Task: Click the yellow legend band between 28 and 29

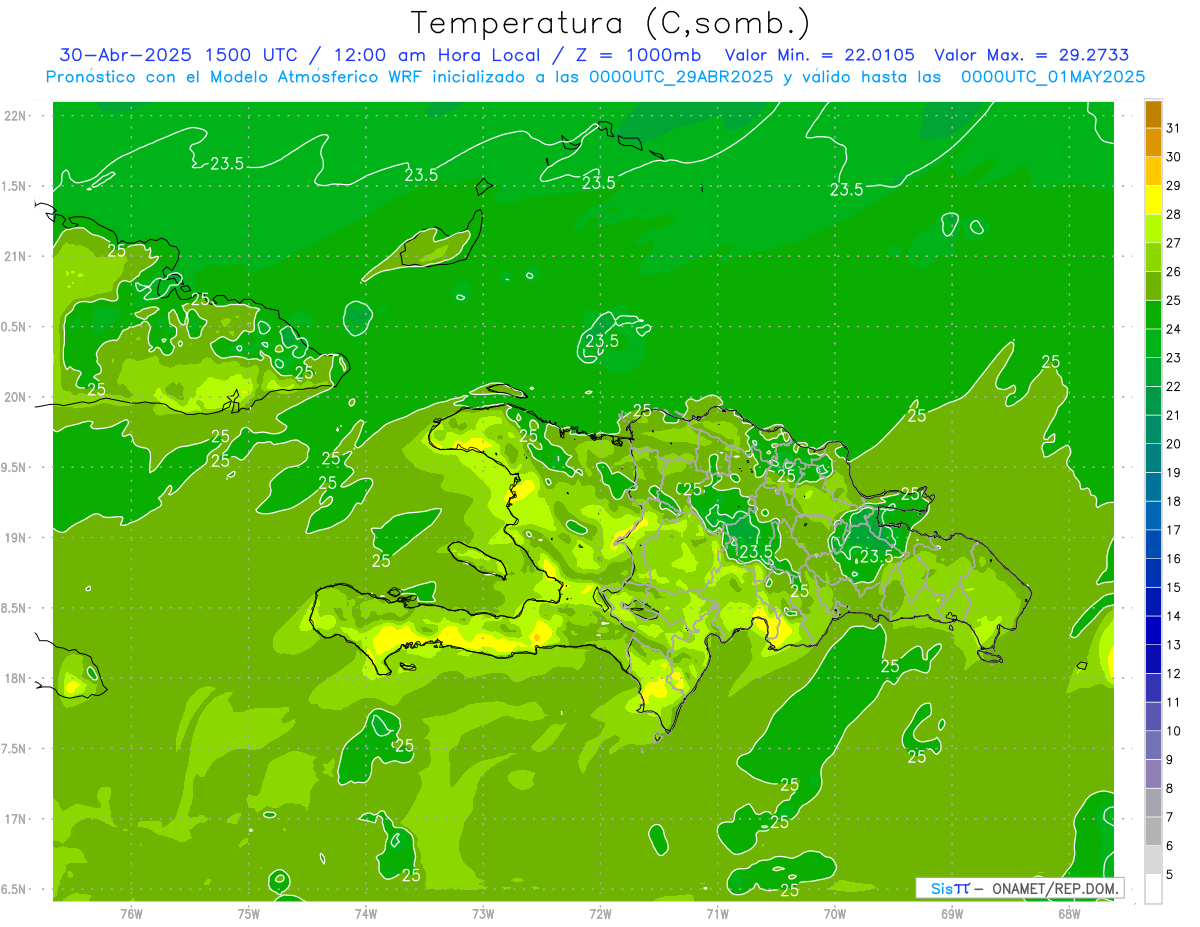Action: pos(1153,200)
